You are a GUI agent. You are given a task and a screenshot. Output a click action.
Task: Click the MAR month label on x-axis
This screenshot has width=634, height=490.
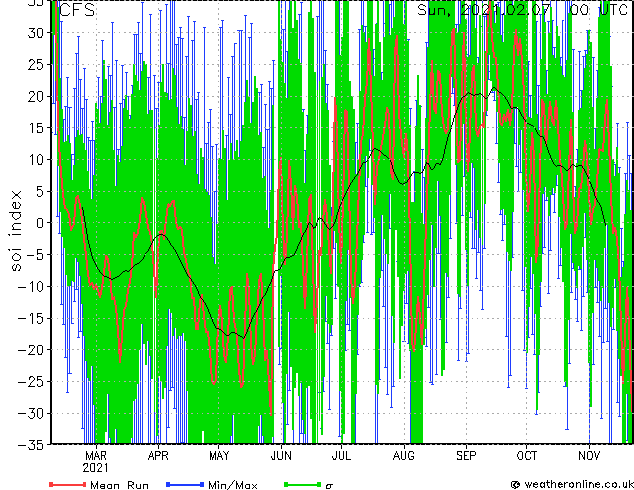click(96, 456)
